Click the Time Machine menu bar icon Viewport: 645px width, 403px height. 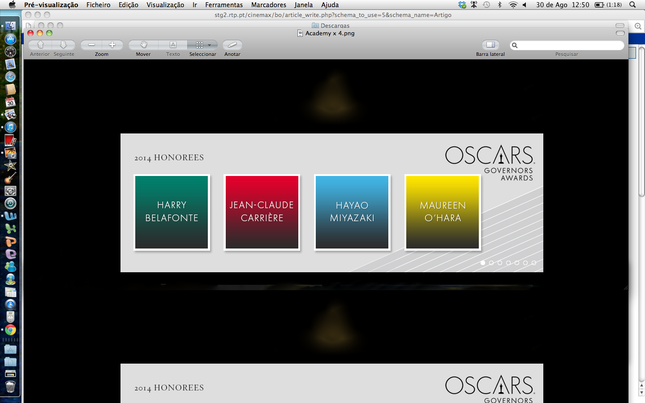(x=487, y=5)
